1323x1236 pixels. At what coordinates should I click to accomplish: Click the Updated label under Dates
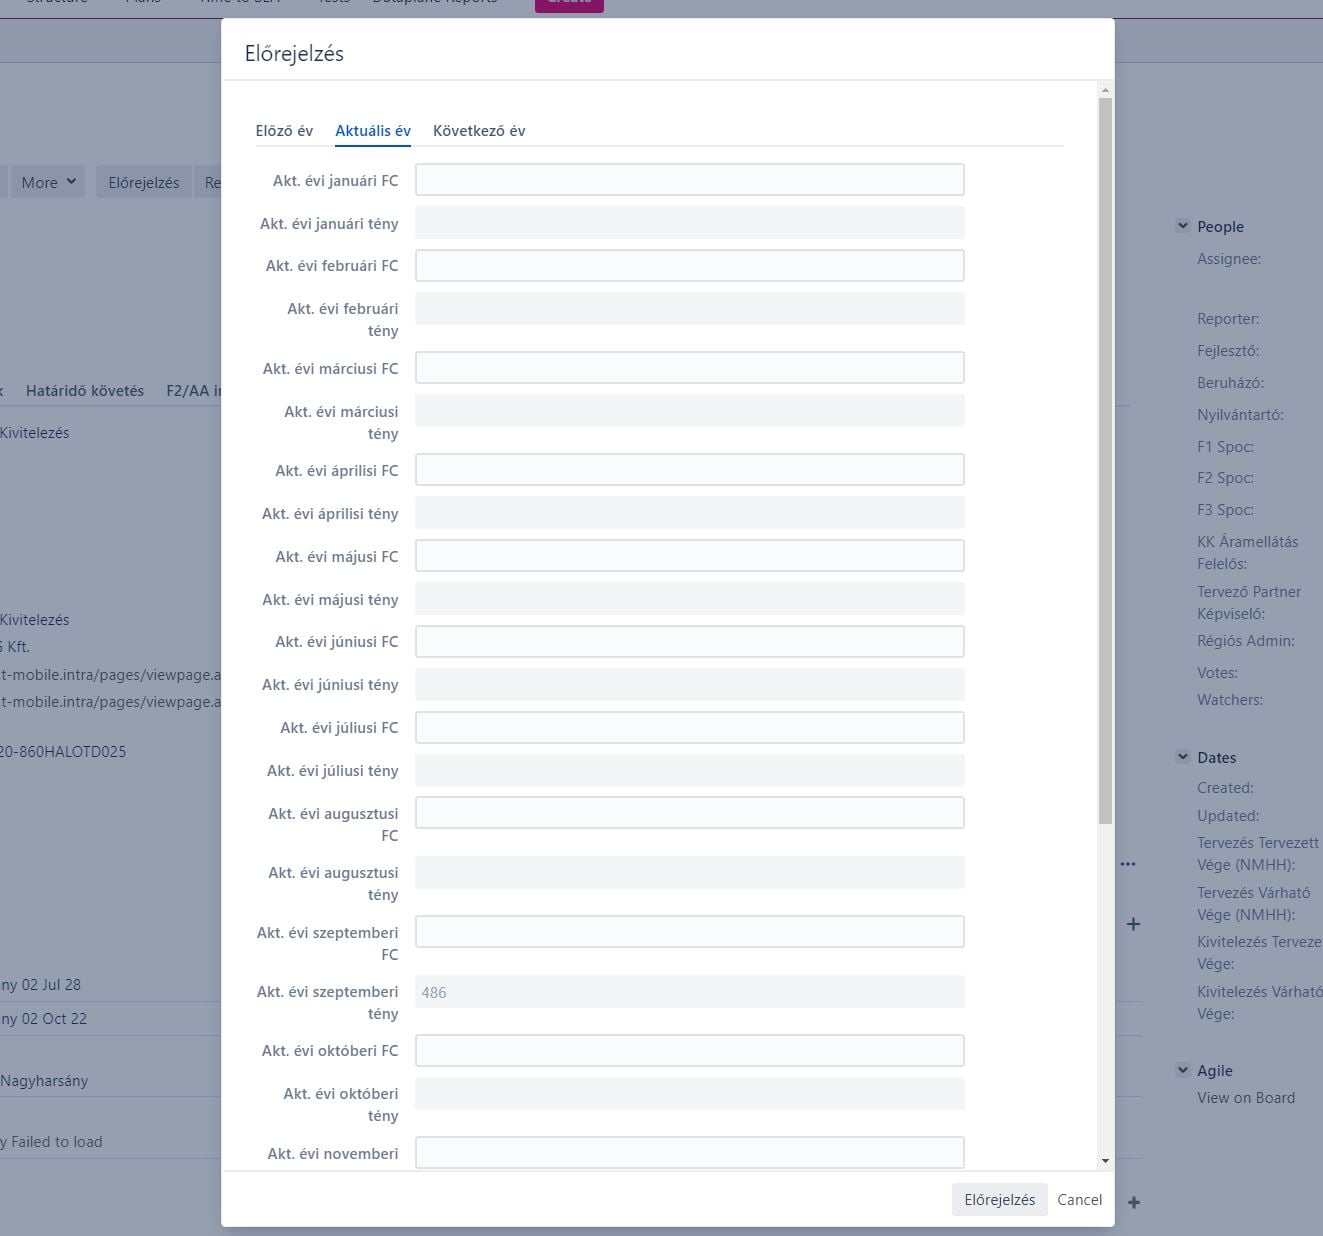click(1228, 816)
